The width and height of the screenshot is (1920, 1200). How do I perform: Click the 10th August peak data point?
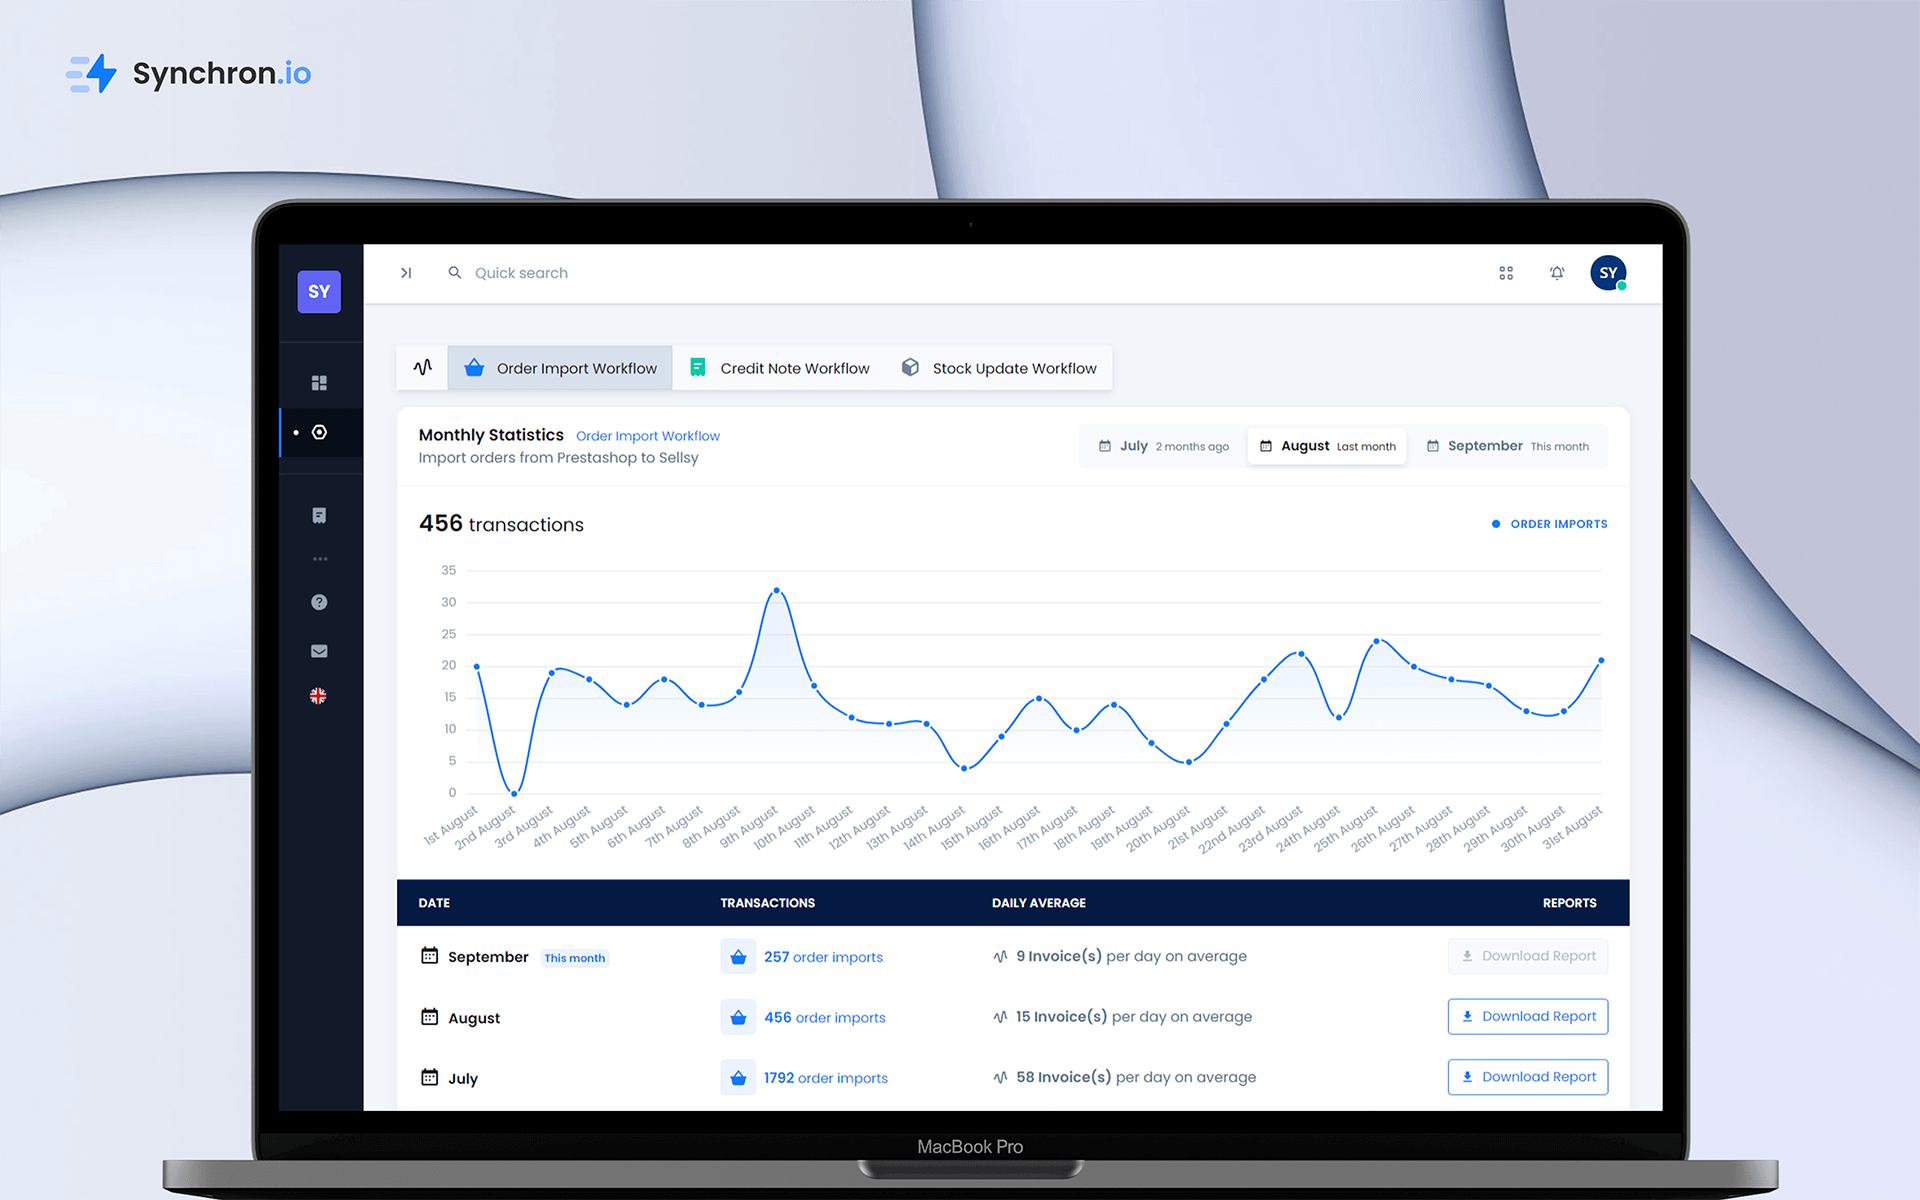[777, 591]
